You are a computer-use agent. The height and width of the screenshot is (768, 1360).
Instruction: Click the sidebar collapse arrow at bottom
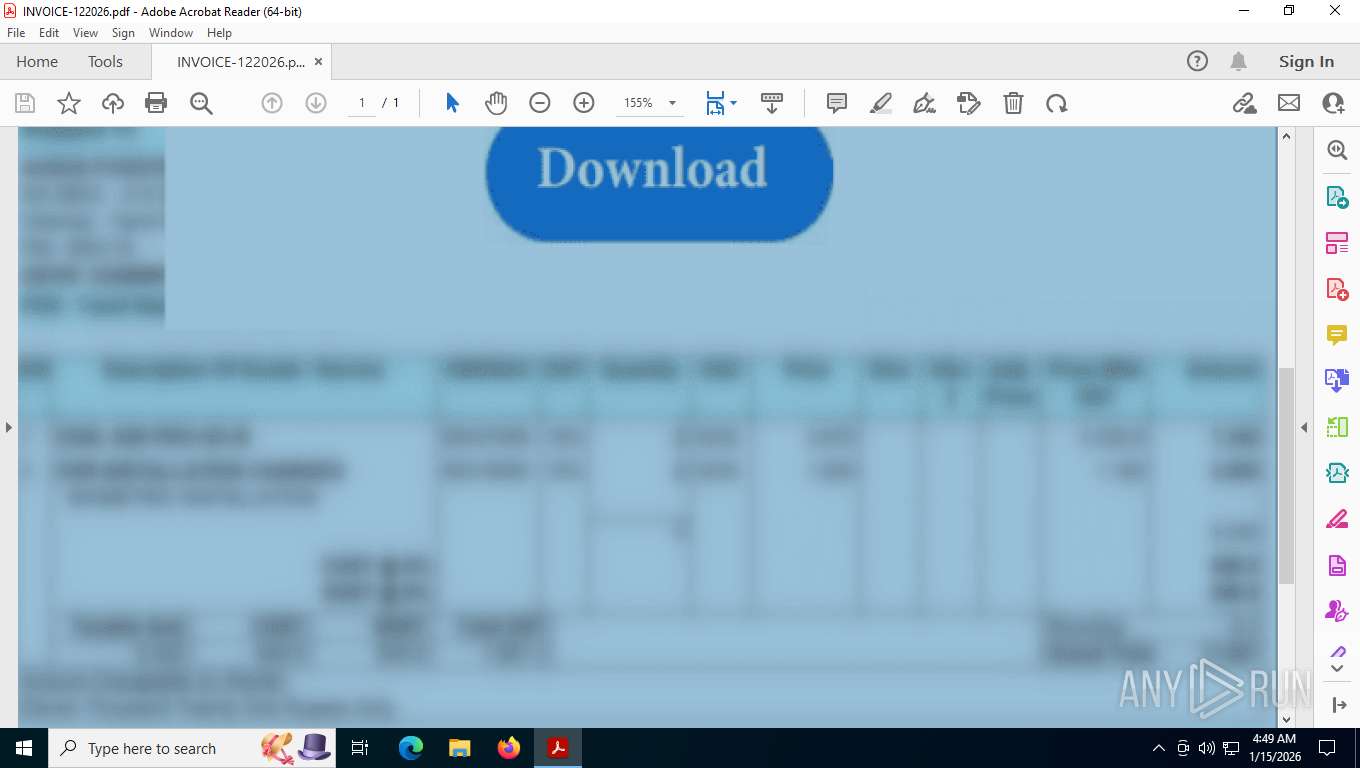pyautogui.click(x=1339, y=705)
